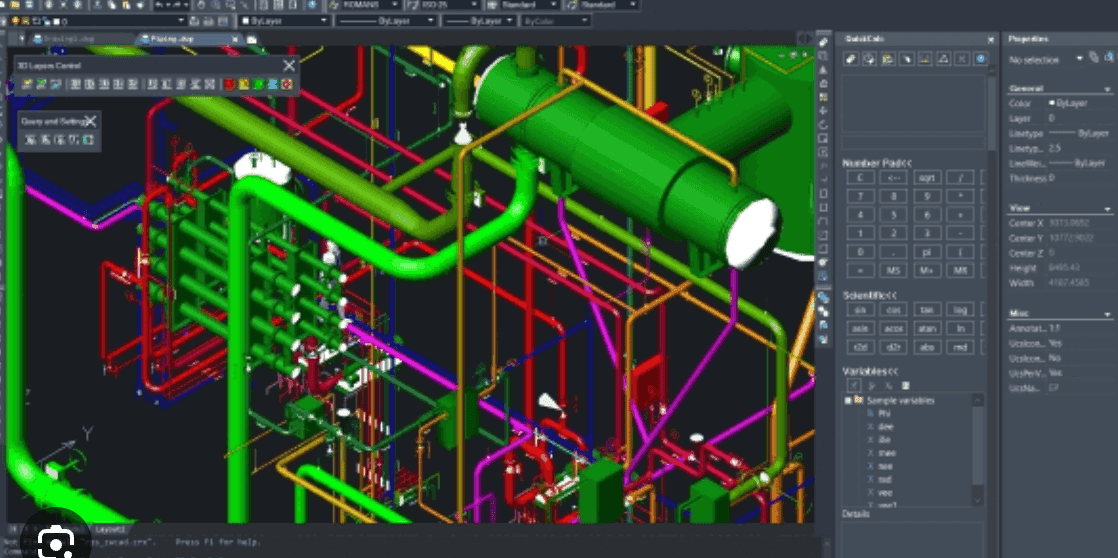The height and width of the screenshot is (558, 1118).
Task: Switch to the Layout1 tab
Action: pos(108,528)
